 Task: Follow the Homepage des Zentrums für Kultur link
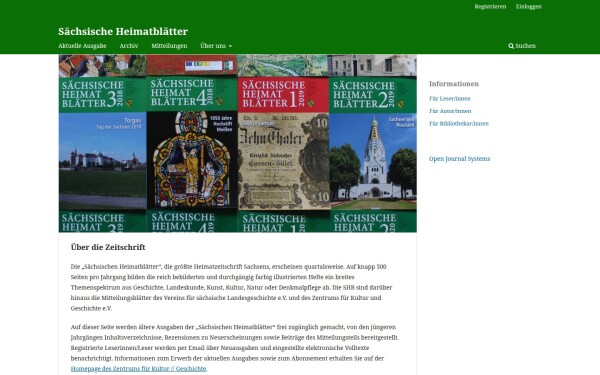(139, 369)
